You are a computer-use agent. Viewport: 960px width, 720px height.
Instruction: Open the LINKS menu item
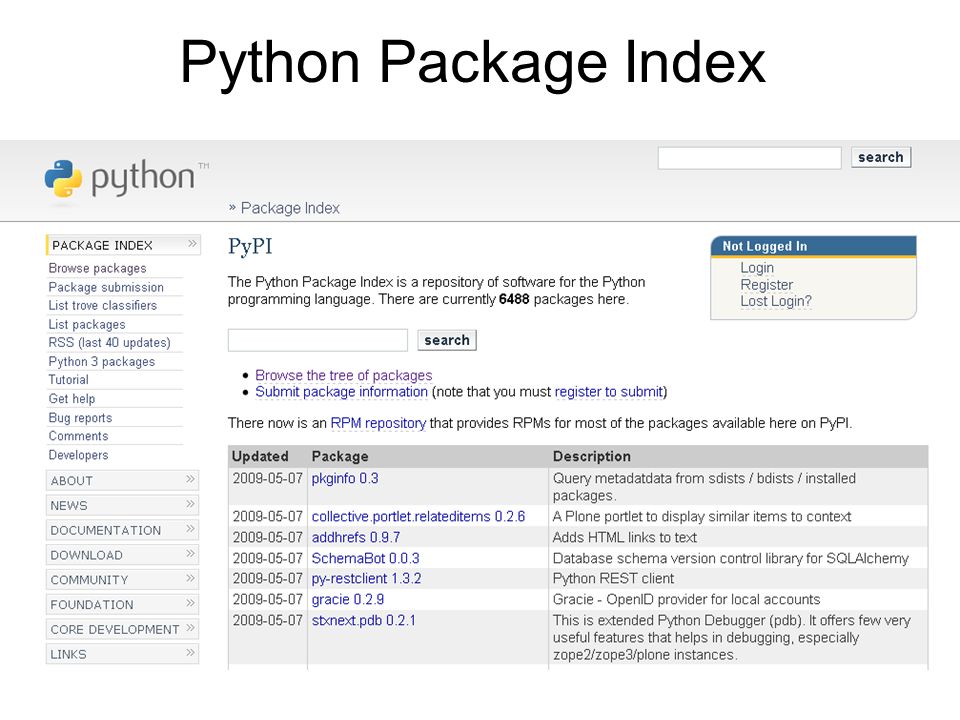point(122,654)
